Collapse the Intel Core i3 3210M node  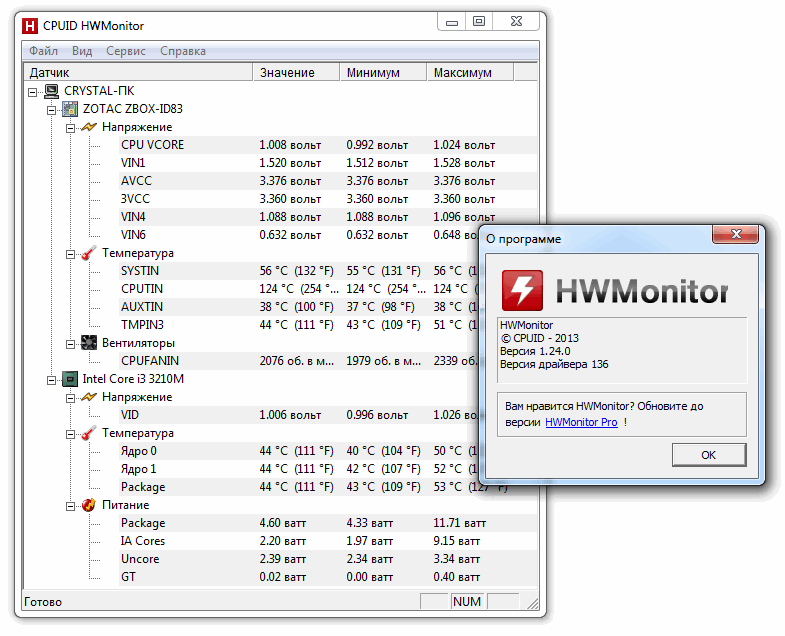pos(52,381)
